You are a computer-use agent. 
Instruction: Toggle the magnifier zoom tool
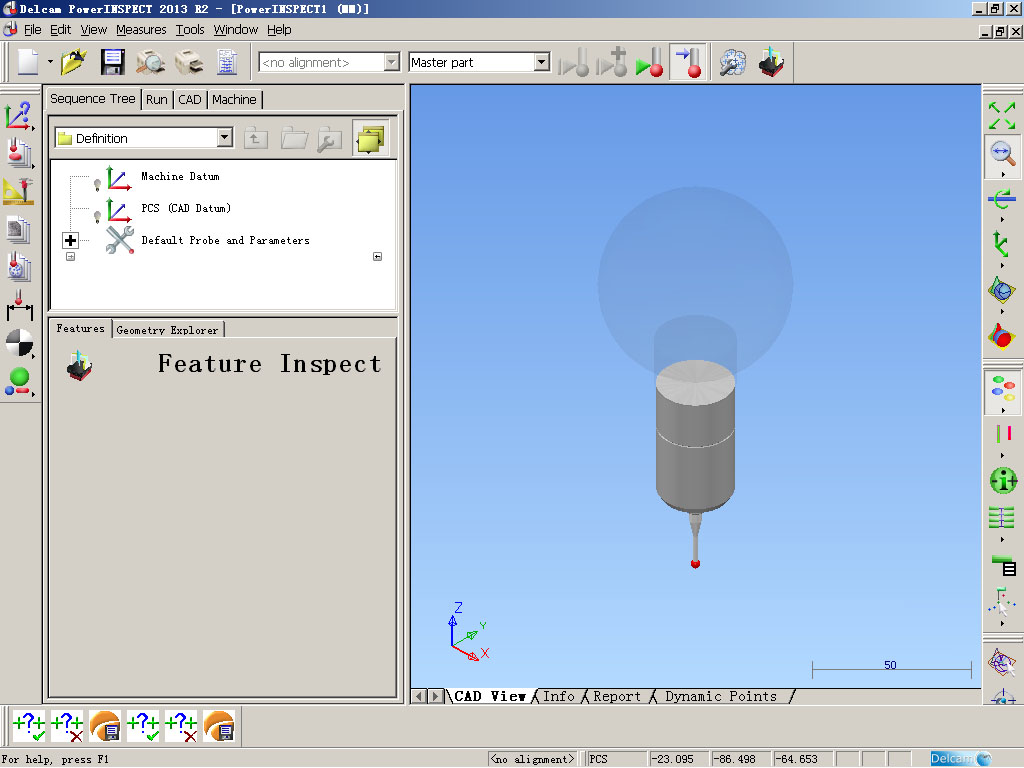(1002, 155)
